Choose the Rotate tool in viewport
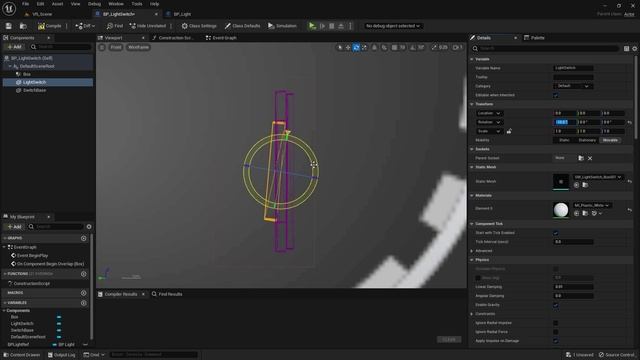Screen dimensions: 640x360 (x=356, y=47)
